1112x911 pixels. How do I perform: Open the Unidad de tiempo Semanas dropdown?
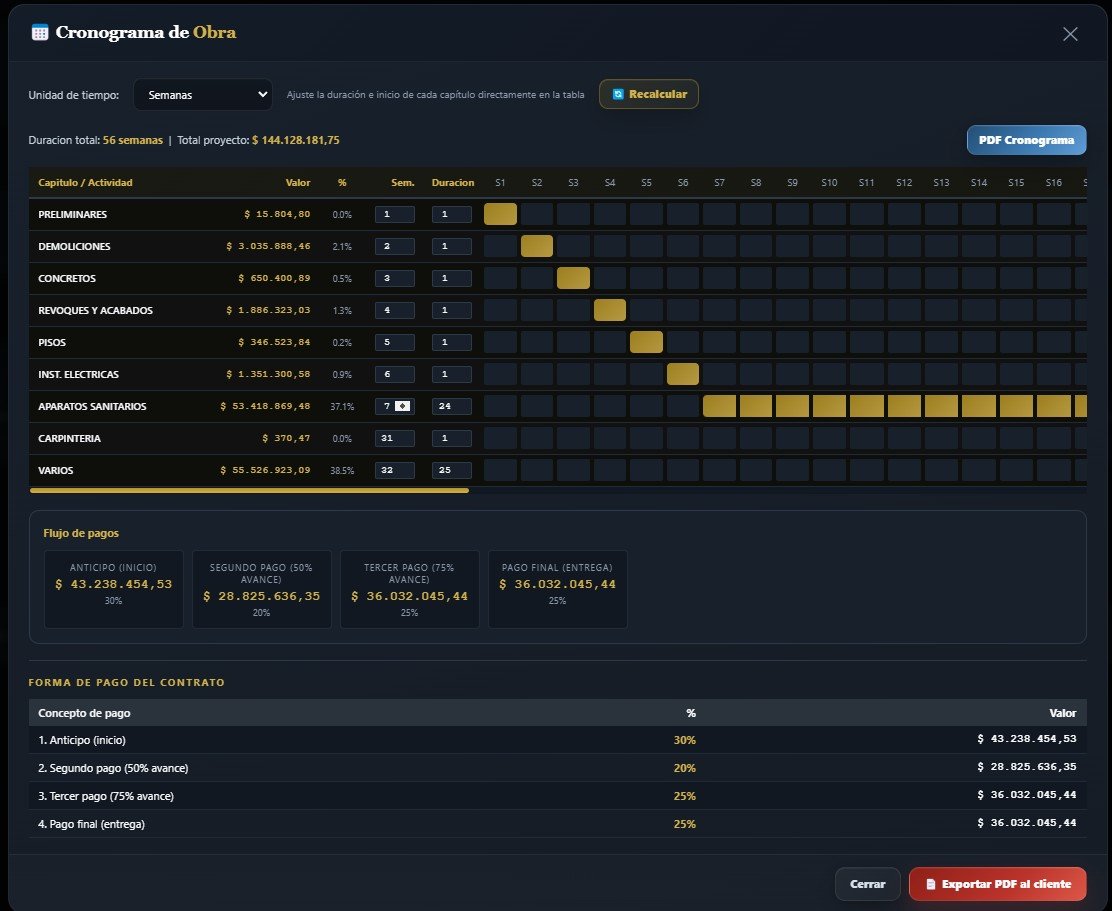pos(203,94)
